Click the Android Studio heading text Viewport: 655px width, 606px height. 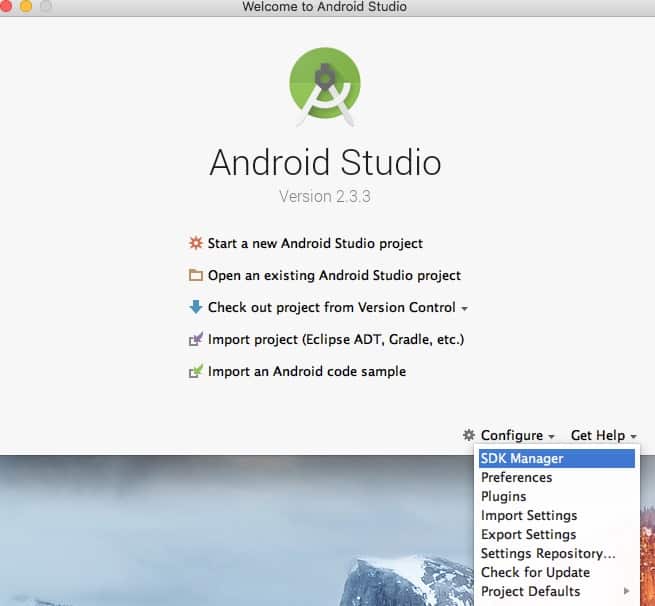tap(325, 162)
